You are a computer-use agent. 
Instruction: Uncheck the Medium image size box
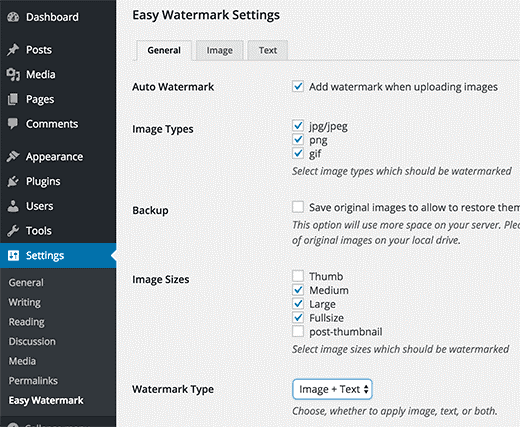pyautogui.click(x=298, y=290)
